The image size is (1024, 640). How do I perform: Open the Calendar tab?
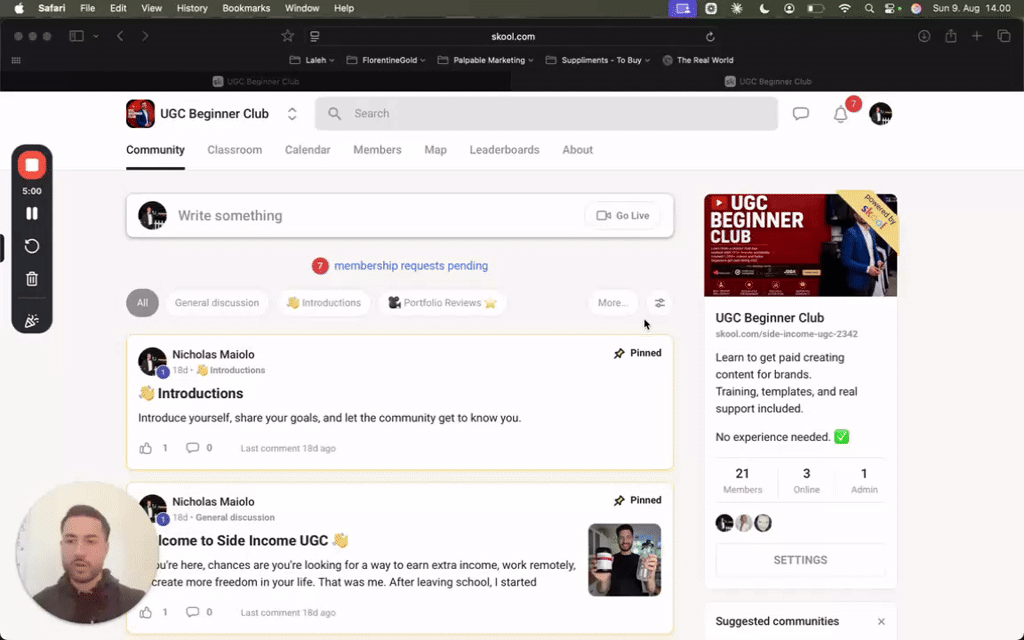click(308, 150)
